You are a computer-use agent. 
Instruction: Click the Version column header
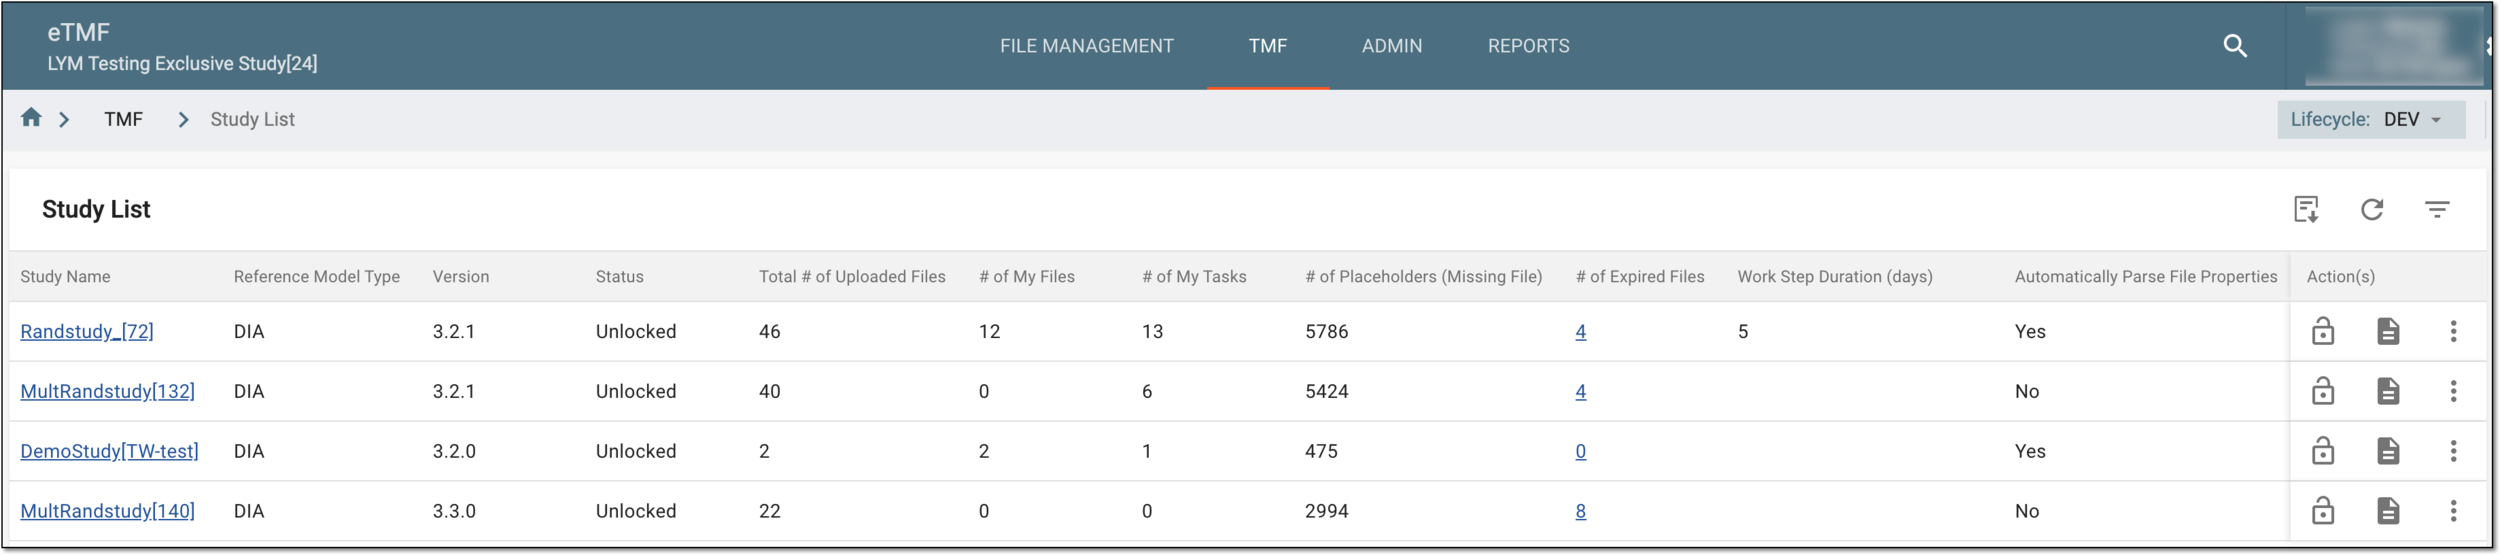point(460,277)
